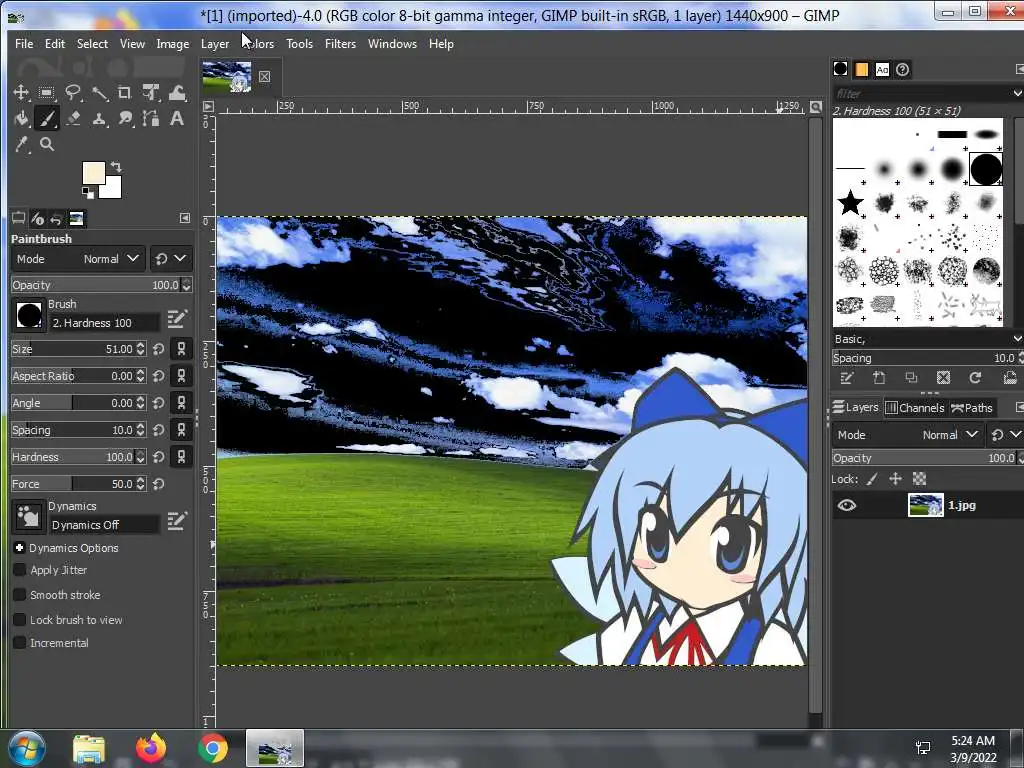This screenshot has height=768, width=1024.
Task: Toggle visibility of 1.jpg layer
Action: coord(846,505)
